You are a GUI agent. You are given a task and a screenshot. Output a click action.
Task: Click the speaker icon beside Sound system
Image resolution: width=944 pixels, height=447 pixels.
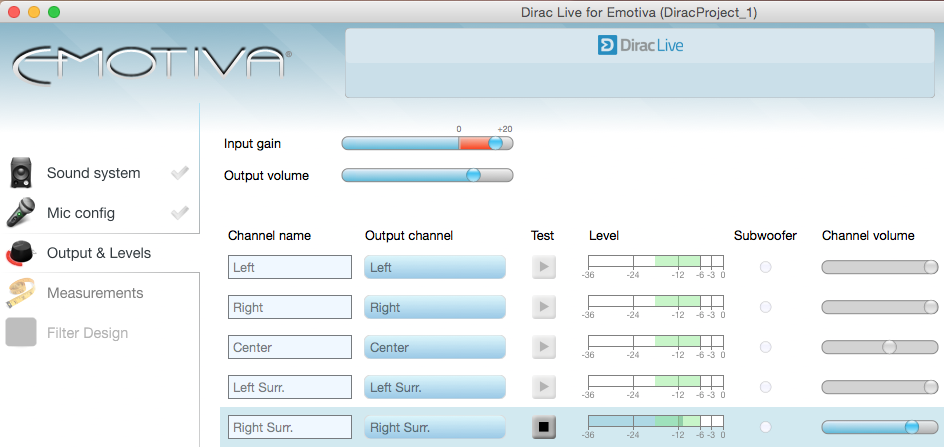tap(22, 173)
